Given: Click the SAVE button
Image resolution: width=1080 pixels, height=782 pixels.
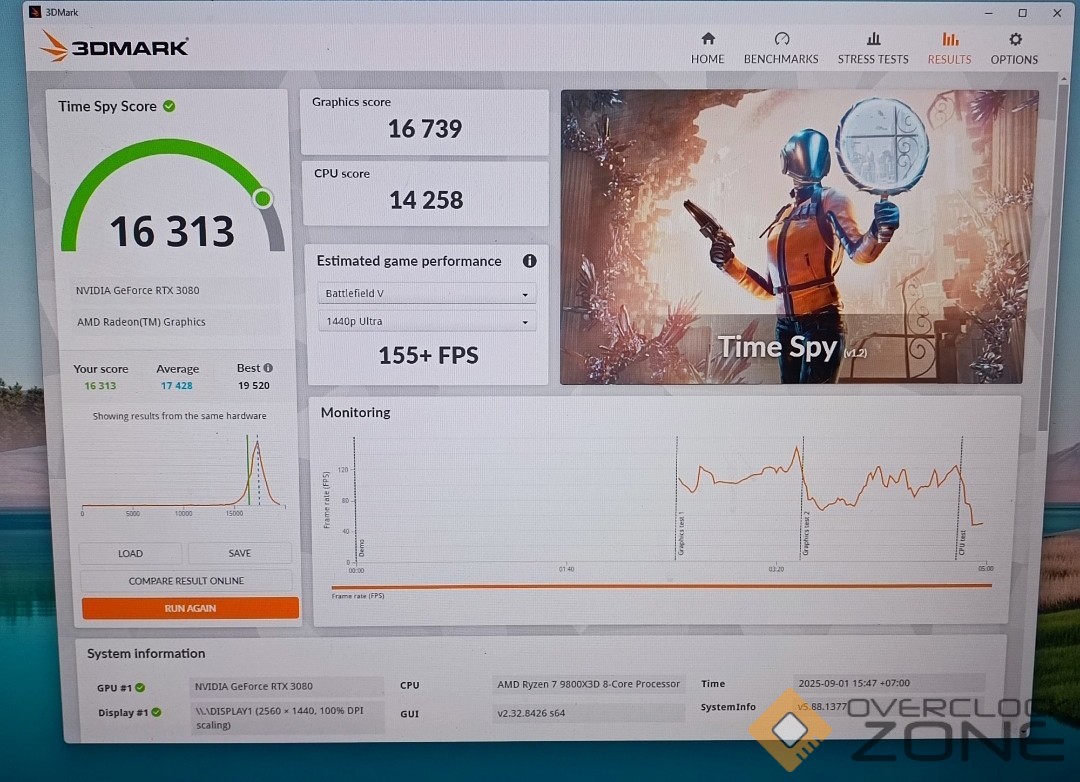Looking at the screenshot, I should coord(239,553).
